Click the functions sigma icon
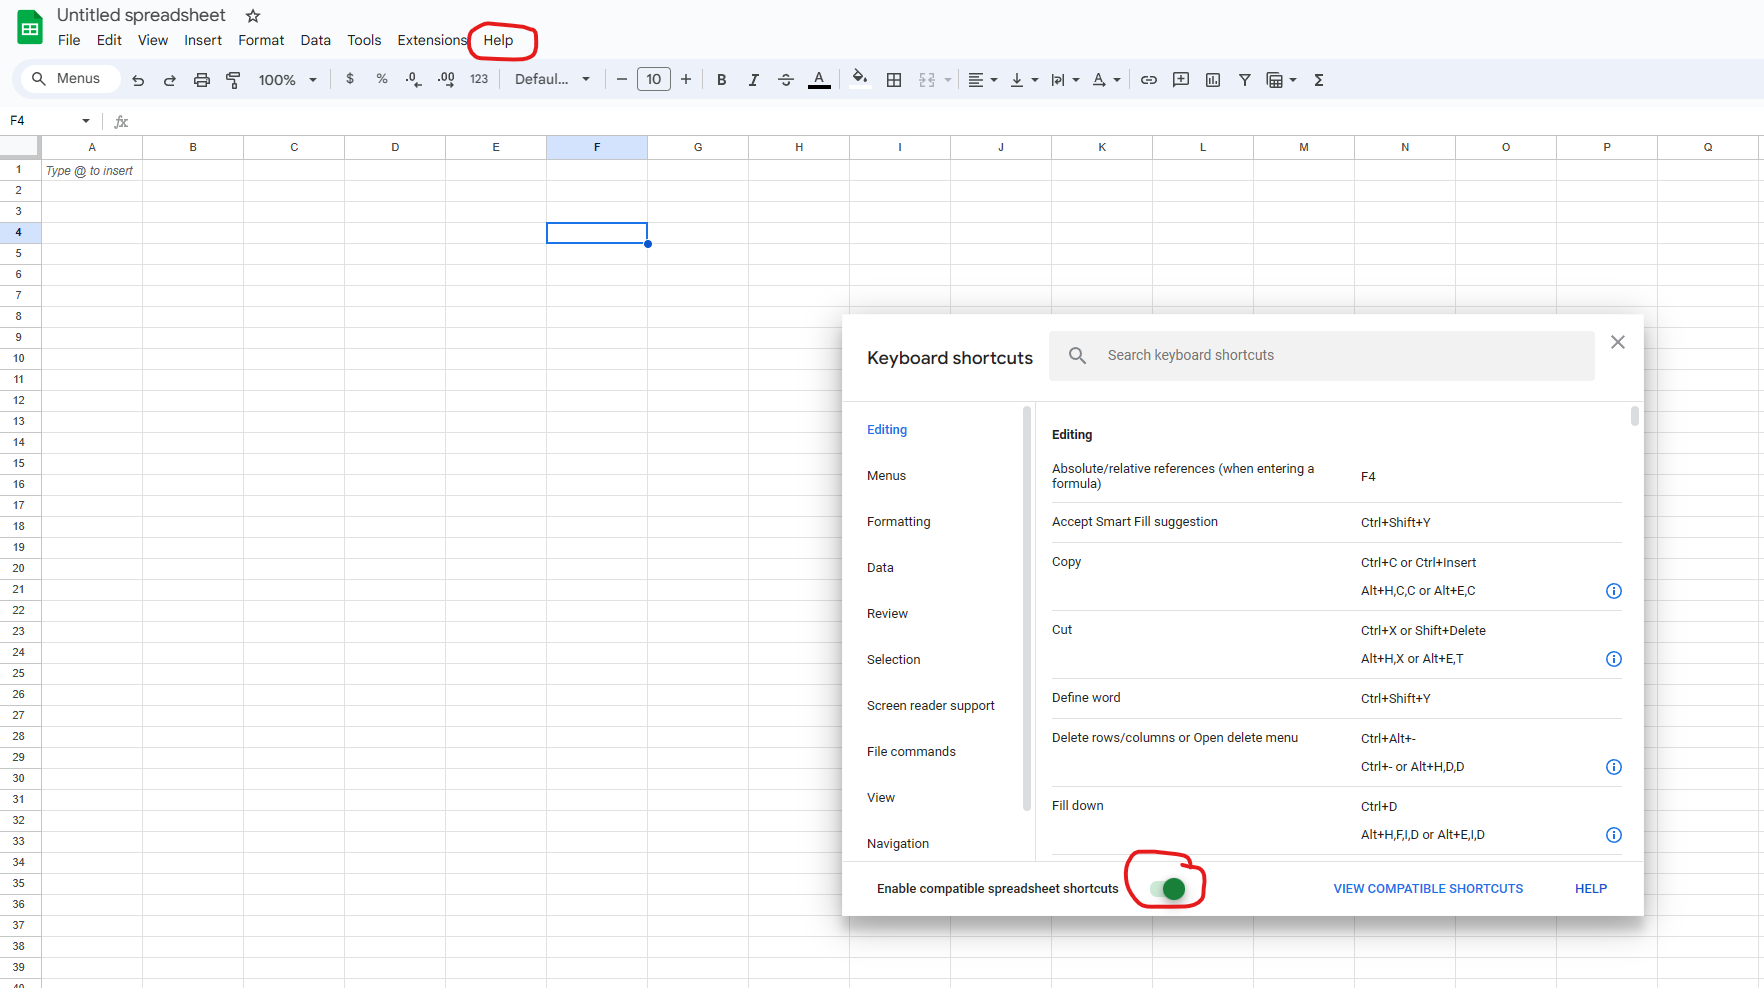Screen dimensions: 1764x988 click(1319, 80)
